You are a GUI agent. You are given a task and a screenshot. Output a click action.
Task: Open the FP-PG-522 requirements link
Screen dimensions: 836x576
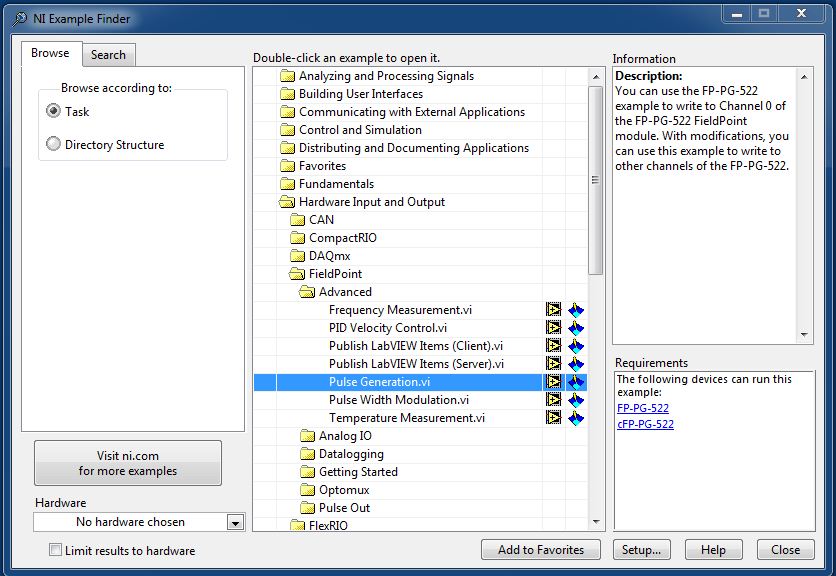(642, 408)
